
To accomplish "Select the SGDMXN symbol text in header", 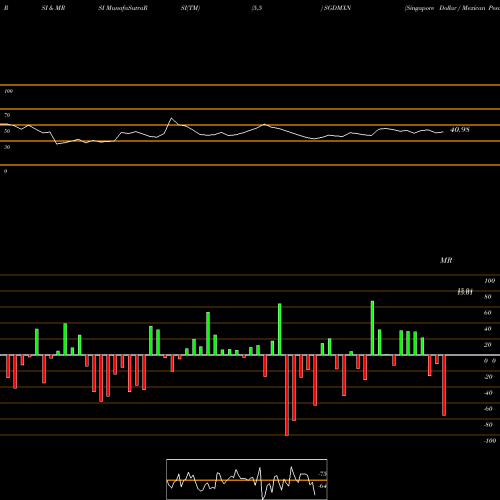I will click(x=337, y=8).
